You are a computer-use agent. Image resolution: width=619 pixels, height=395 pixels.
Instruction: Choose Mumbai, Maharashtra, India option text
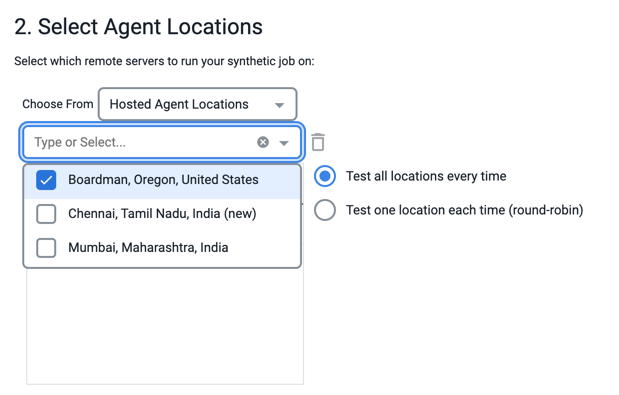click(x=148, y=248)
